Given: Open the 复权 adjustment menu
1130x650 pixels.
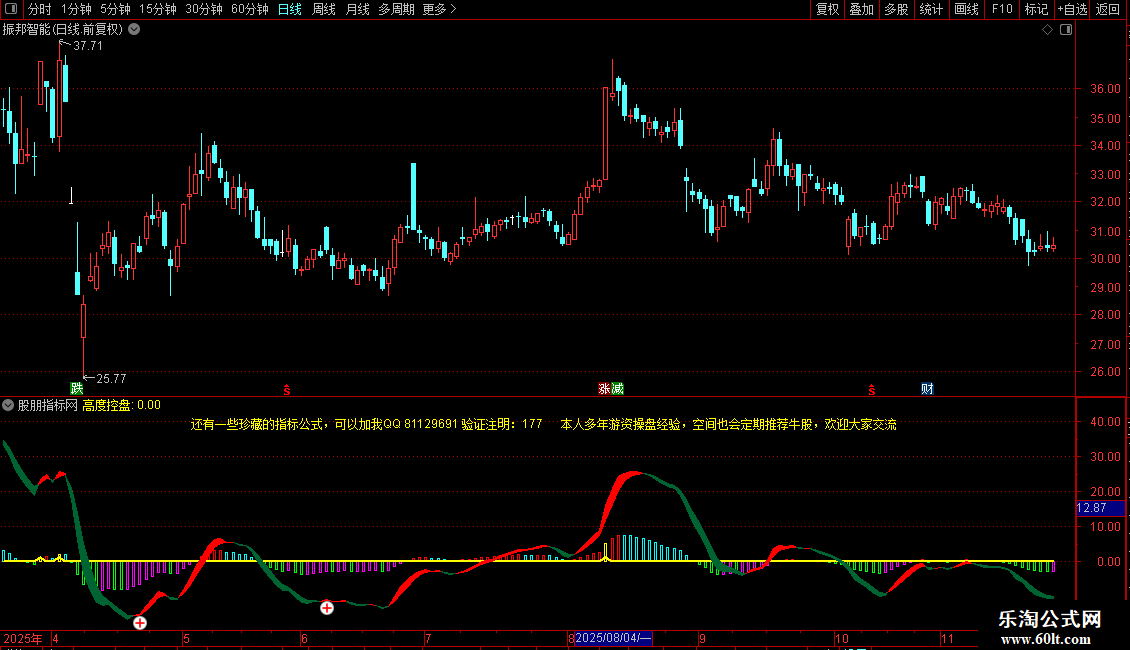Looking at the screenshot, I should pyautogui.click(x=827, y=9).
